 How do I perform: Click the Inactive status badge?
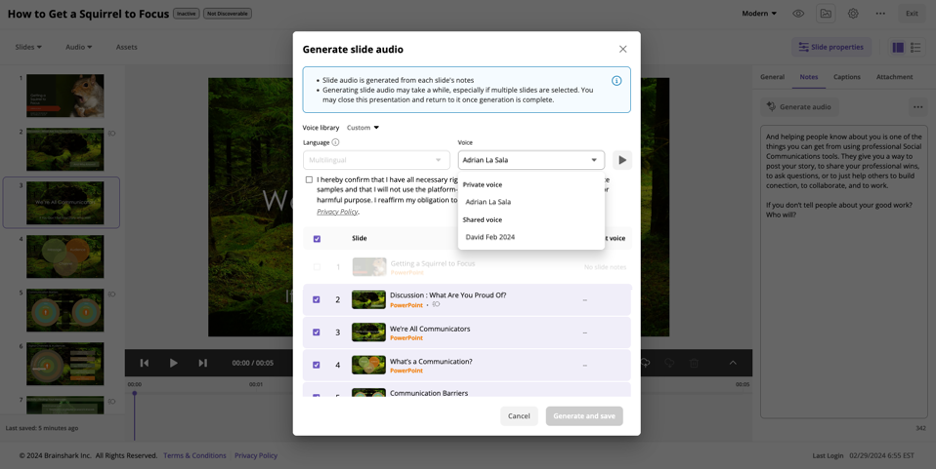[186, 13]
